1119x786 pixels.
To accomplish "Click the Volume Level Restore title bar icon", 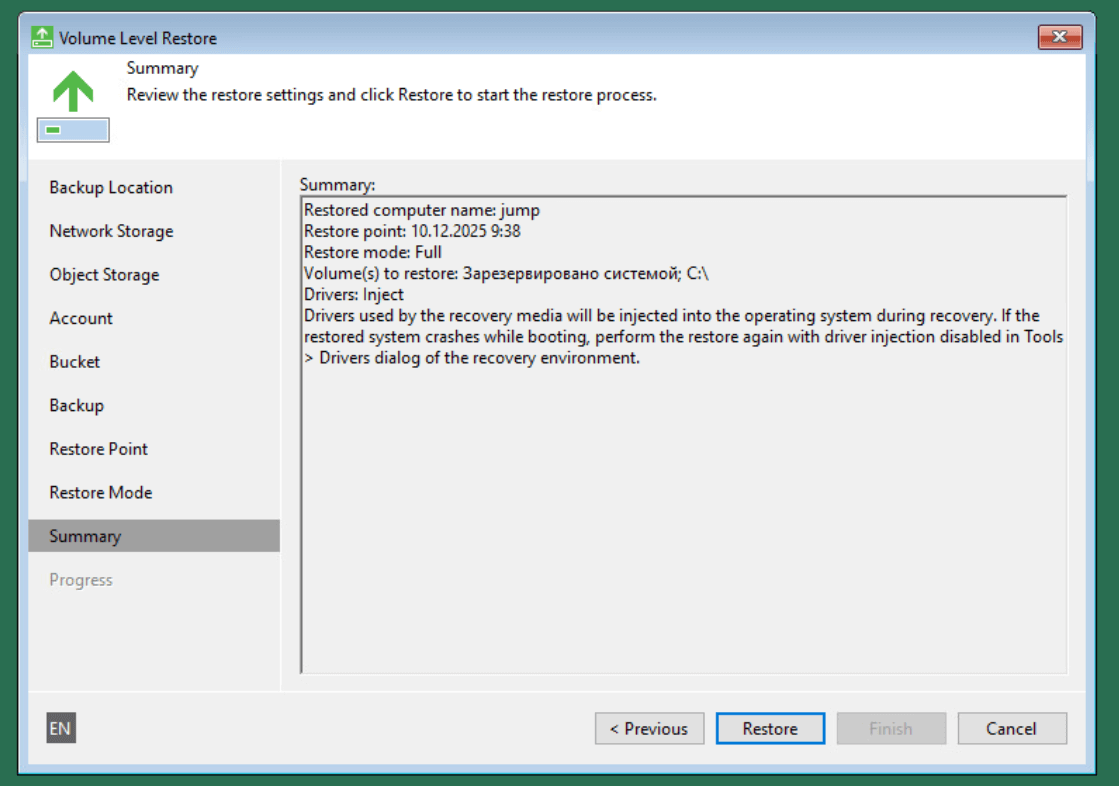I will (x=42, y=38).
